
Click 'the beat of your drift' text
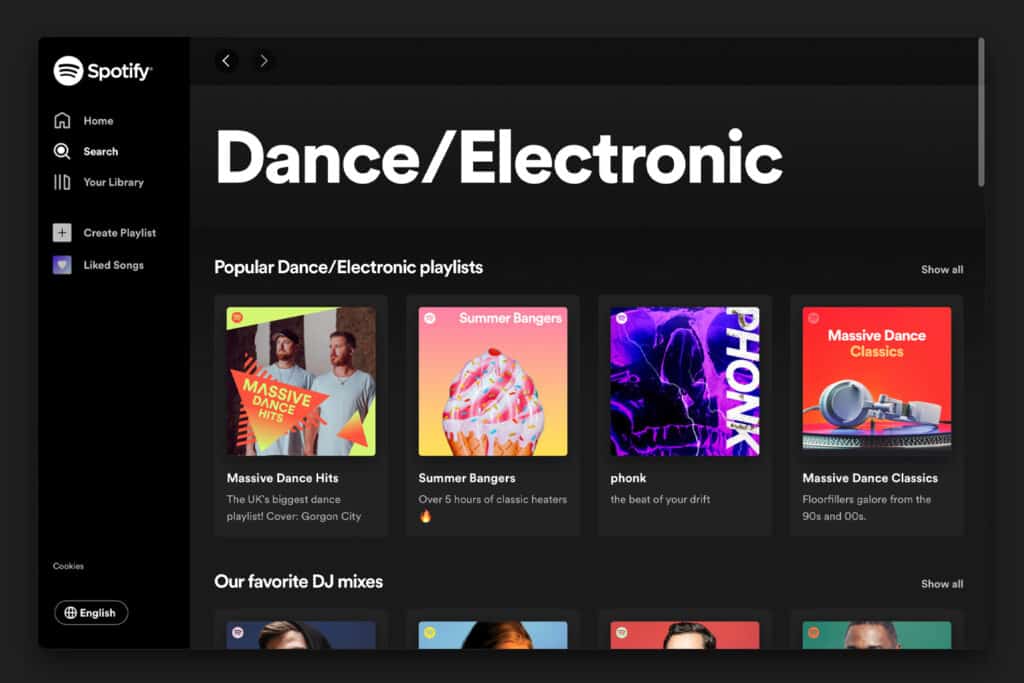[x=660, y=499]
